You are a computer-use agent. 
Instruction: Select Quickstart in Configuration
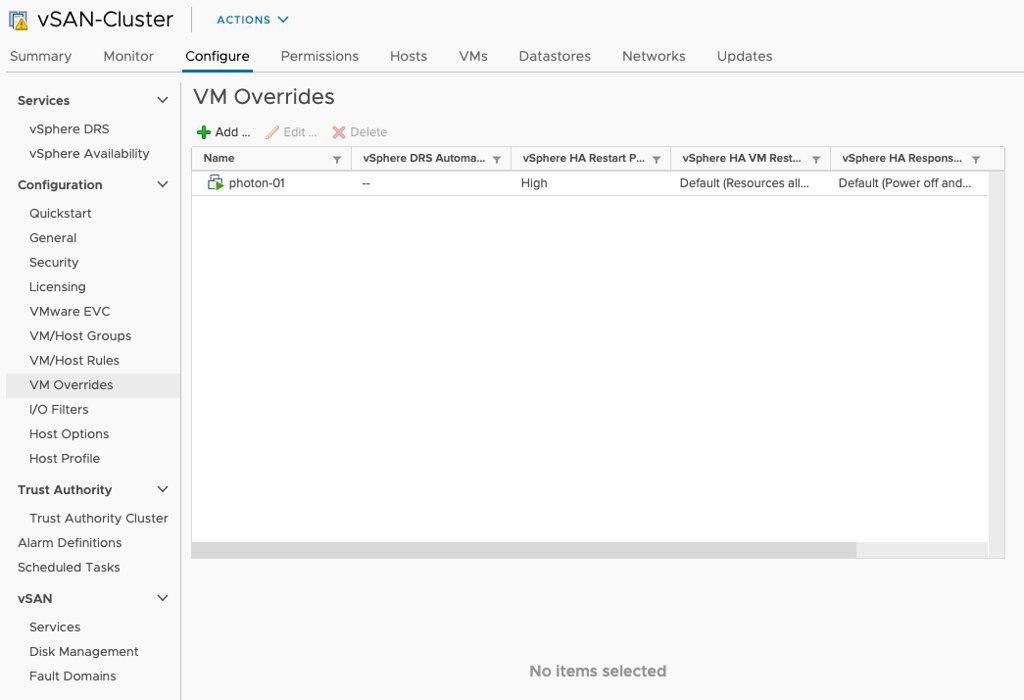click(60, 213)
